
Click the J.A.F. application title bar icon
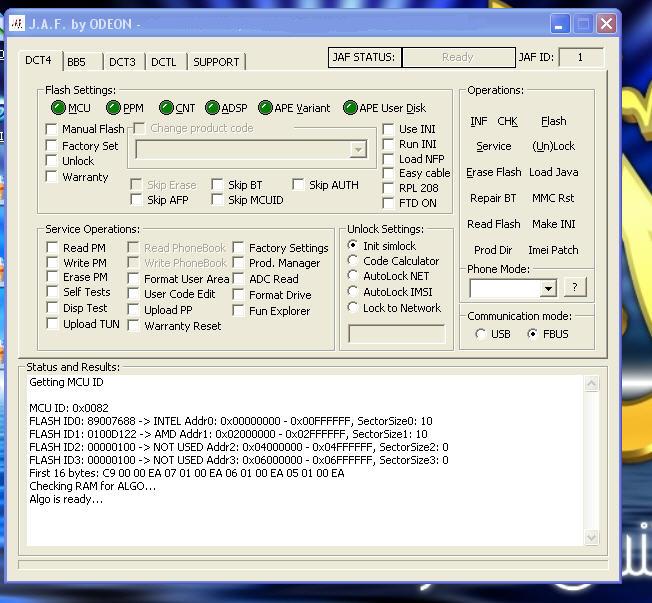tap(17, 23)
